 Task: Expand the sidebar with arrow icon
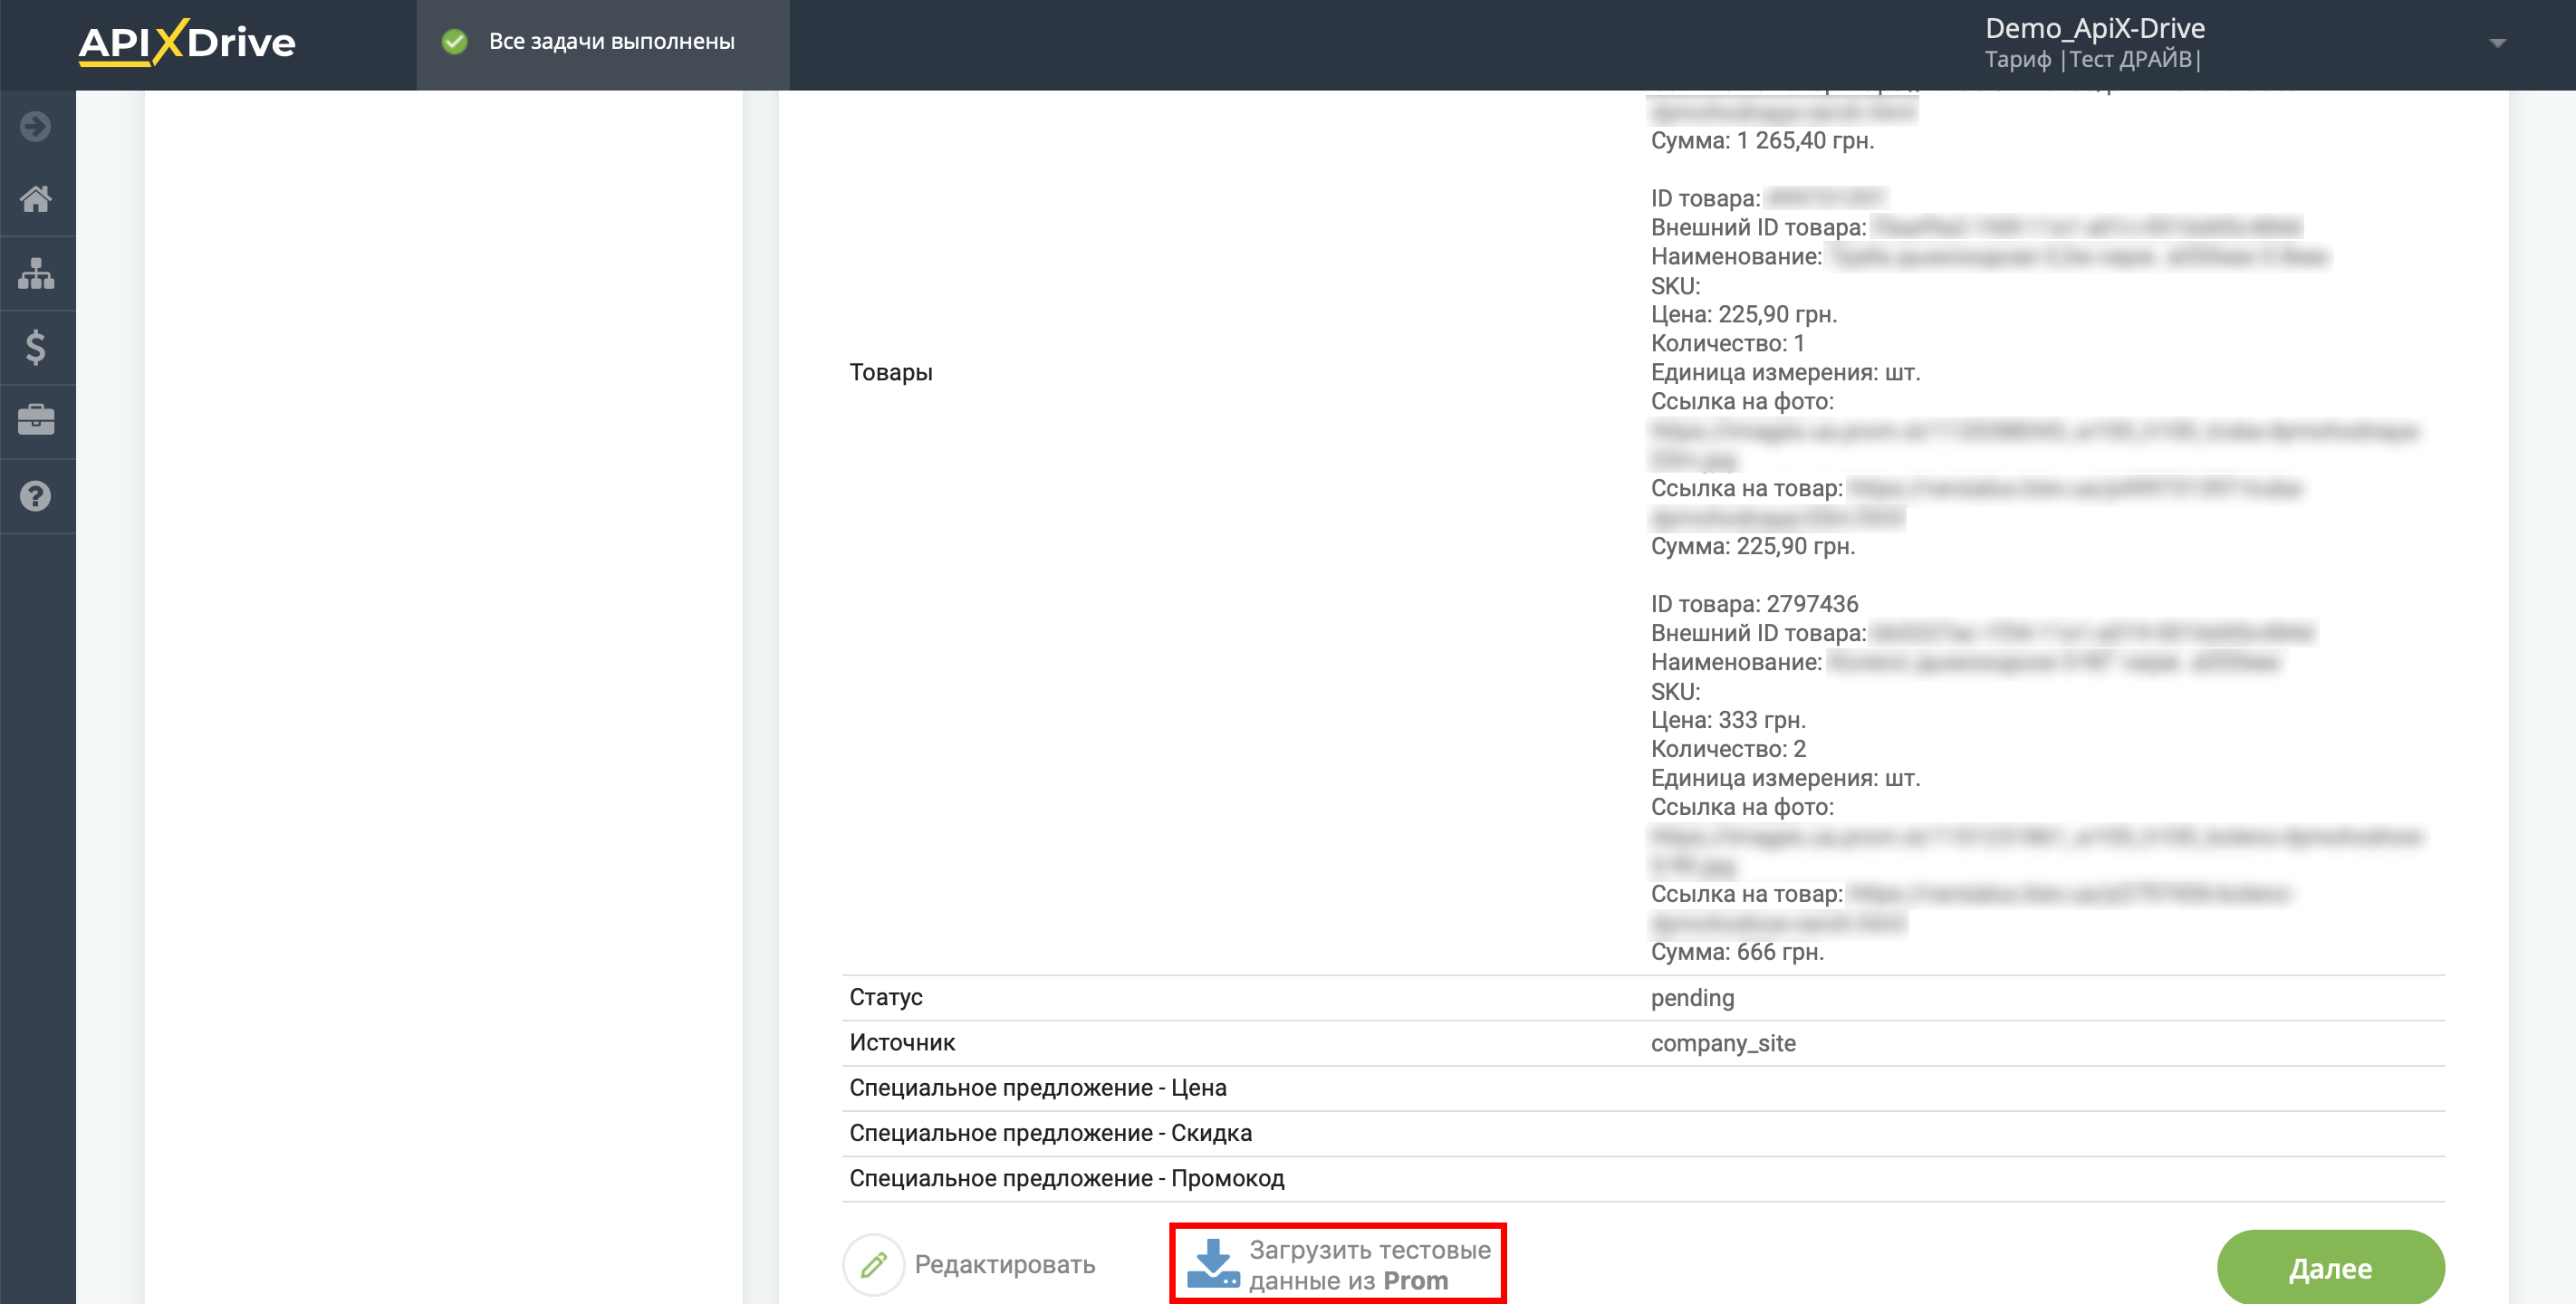36,126
